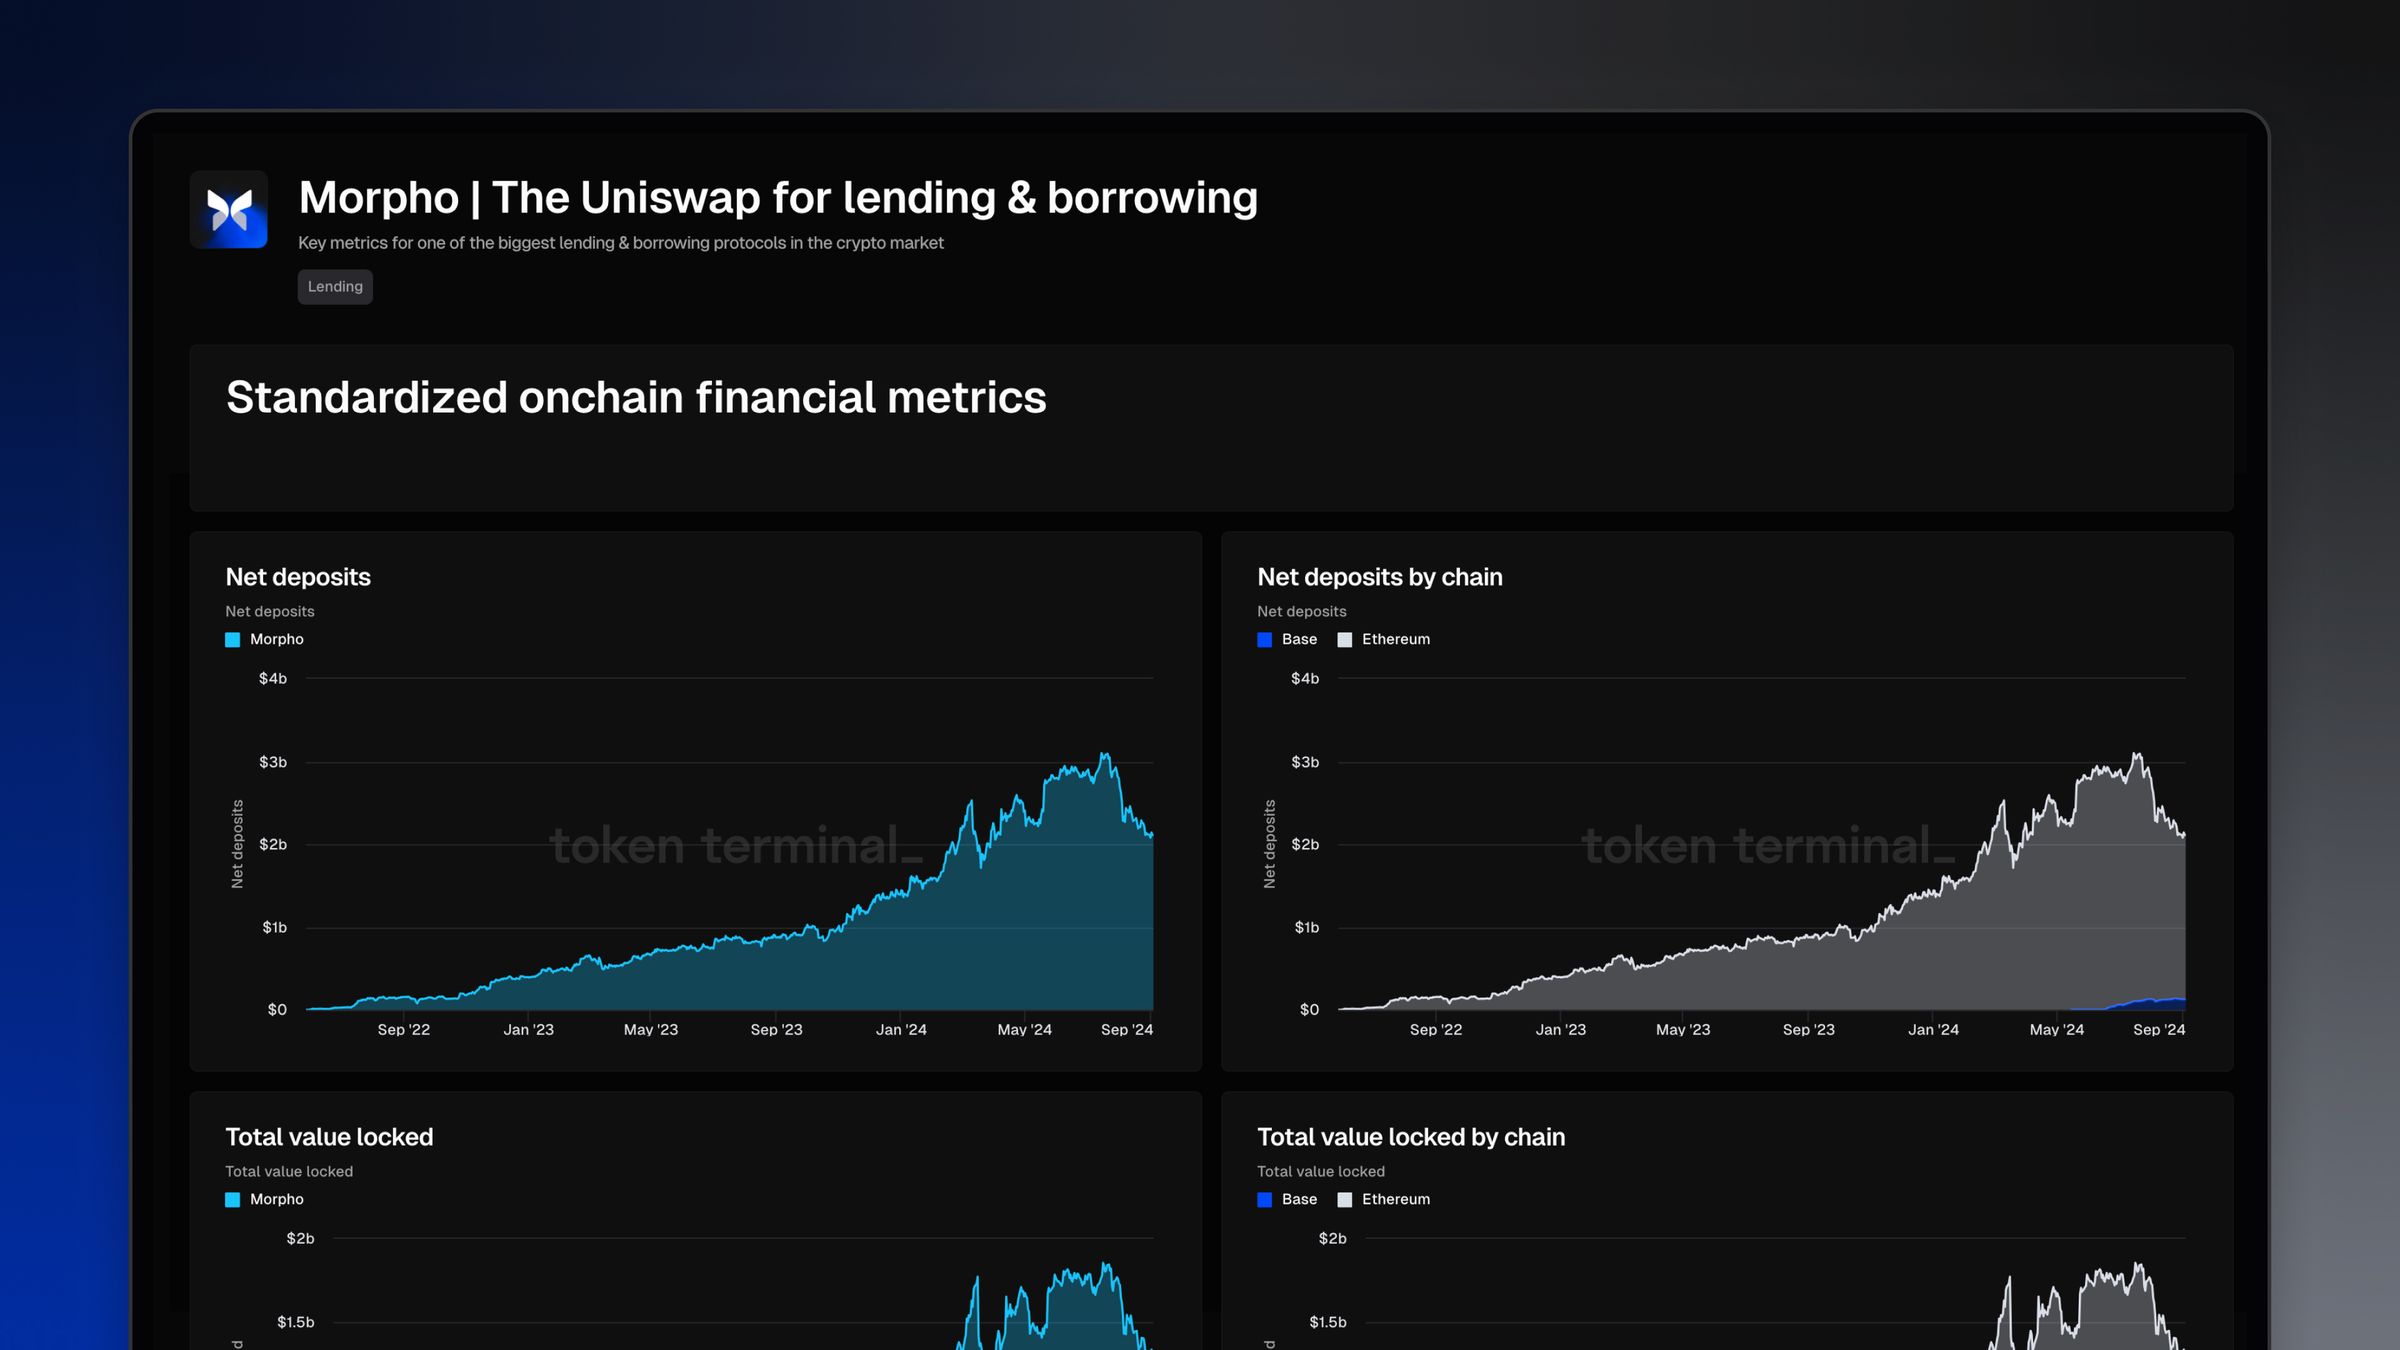
Task: Expand the Net deposits by chain panel
Action: click(x=1380, y=577)
